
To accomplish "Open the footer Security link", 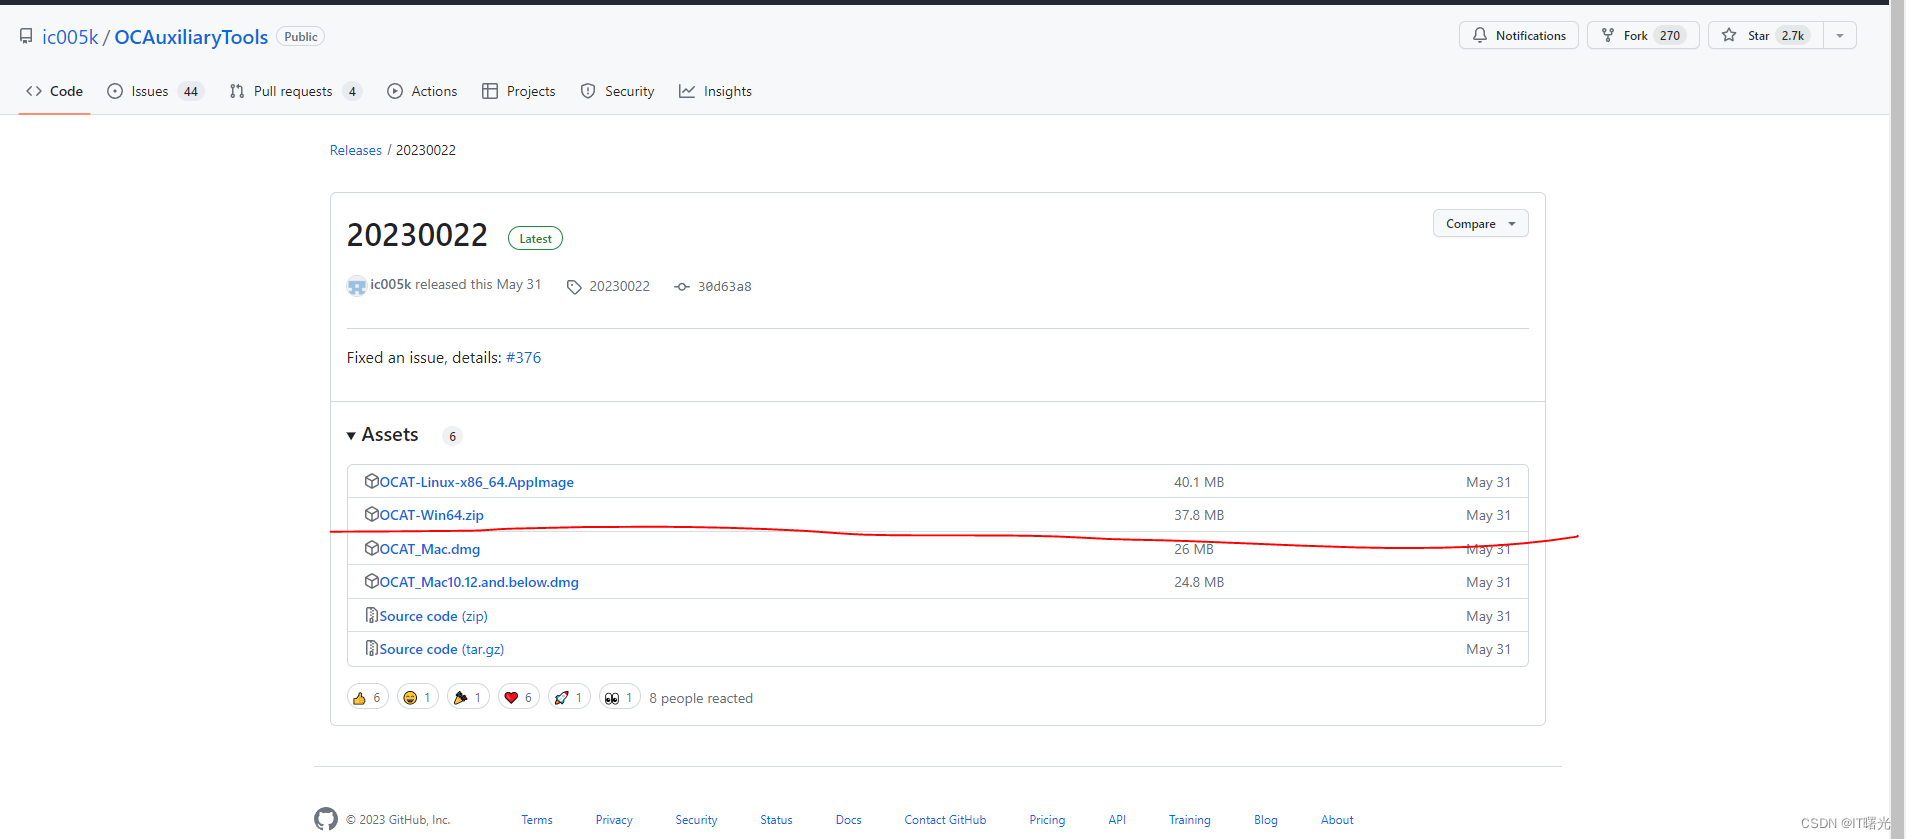I will pyautogui.click(x=696, y=820).
